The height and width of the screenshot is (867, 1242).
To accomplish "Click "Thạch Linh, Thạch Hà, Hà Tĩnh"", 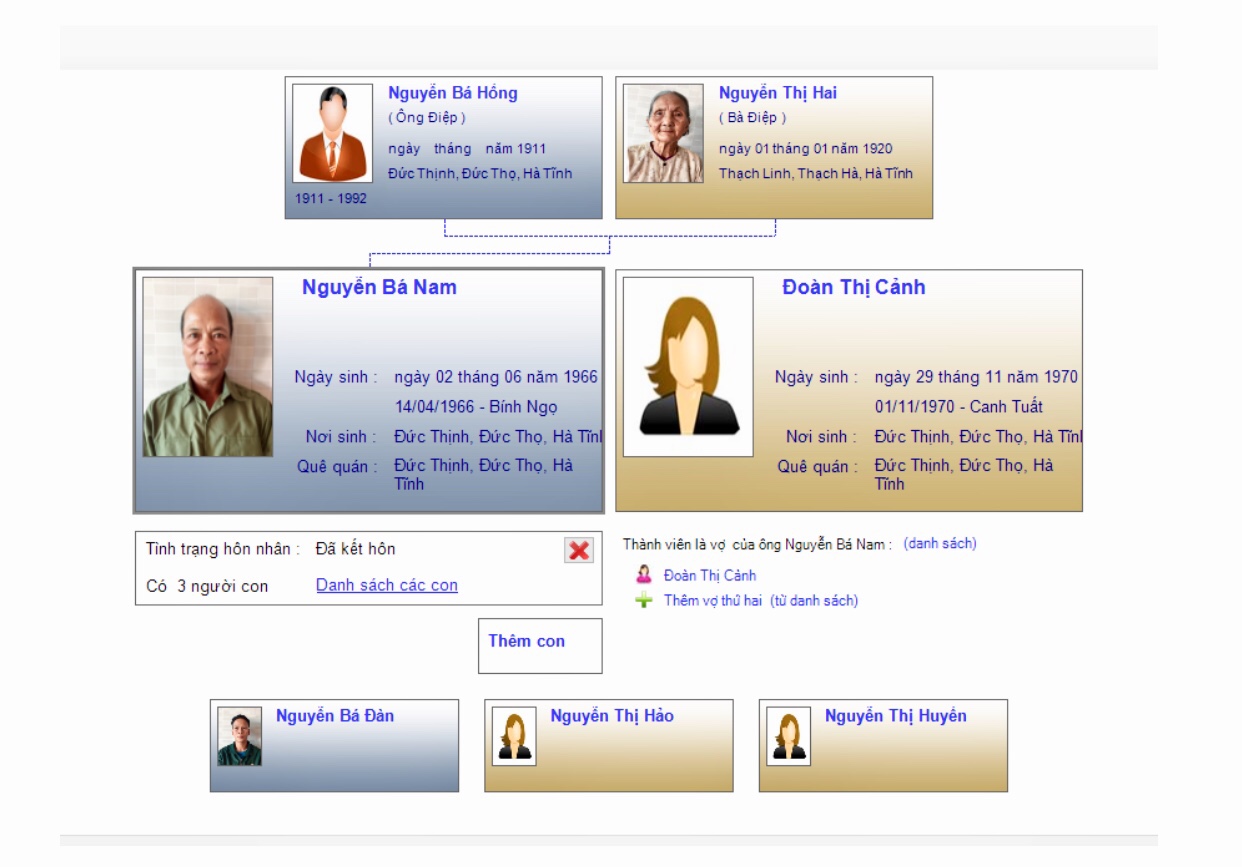I will click(x=816, y=174).
